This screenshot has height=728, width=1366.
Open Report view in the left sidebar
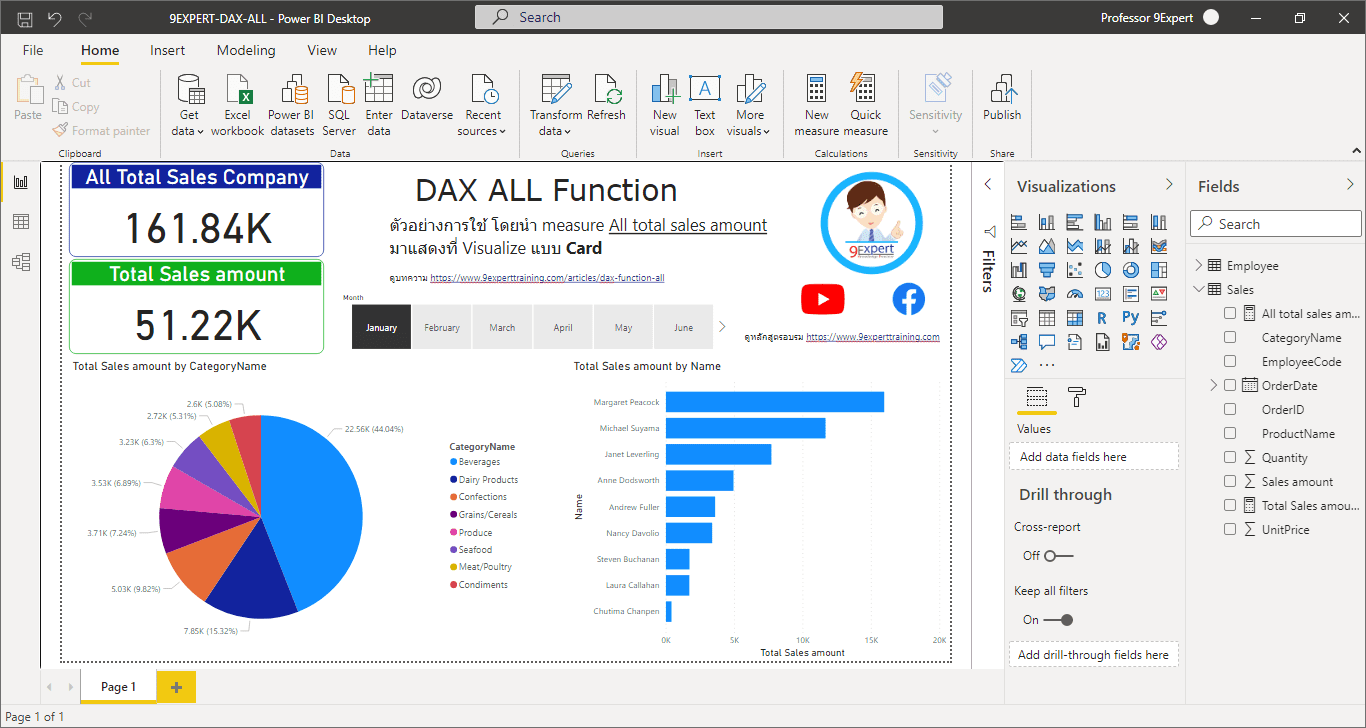[x=21, y=181]
